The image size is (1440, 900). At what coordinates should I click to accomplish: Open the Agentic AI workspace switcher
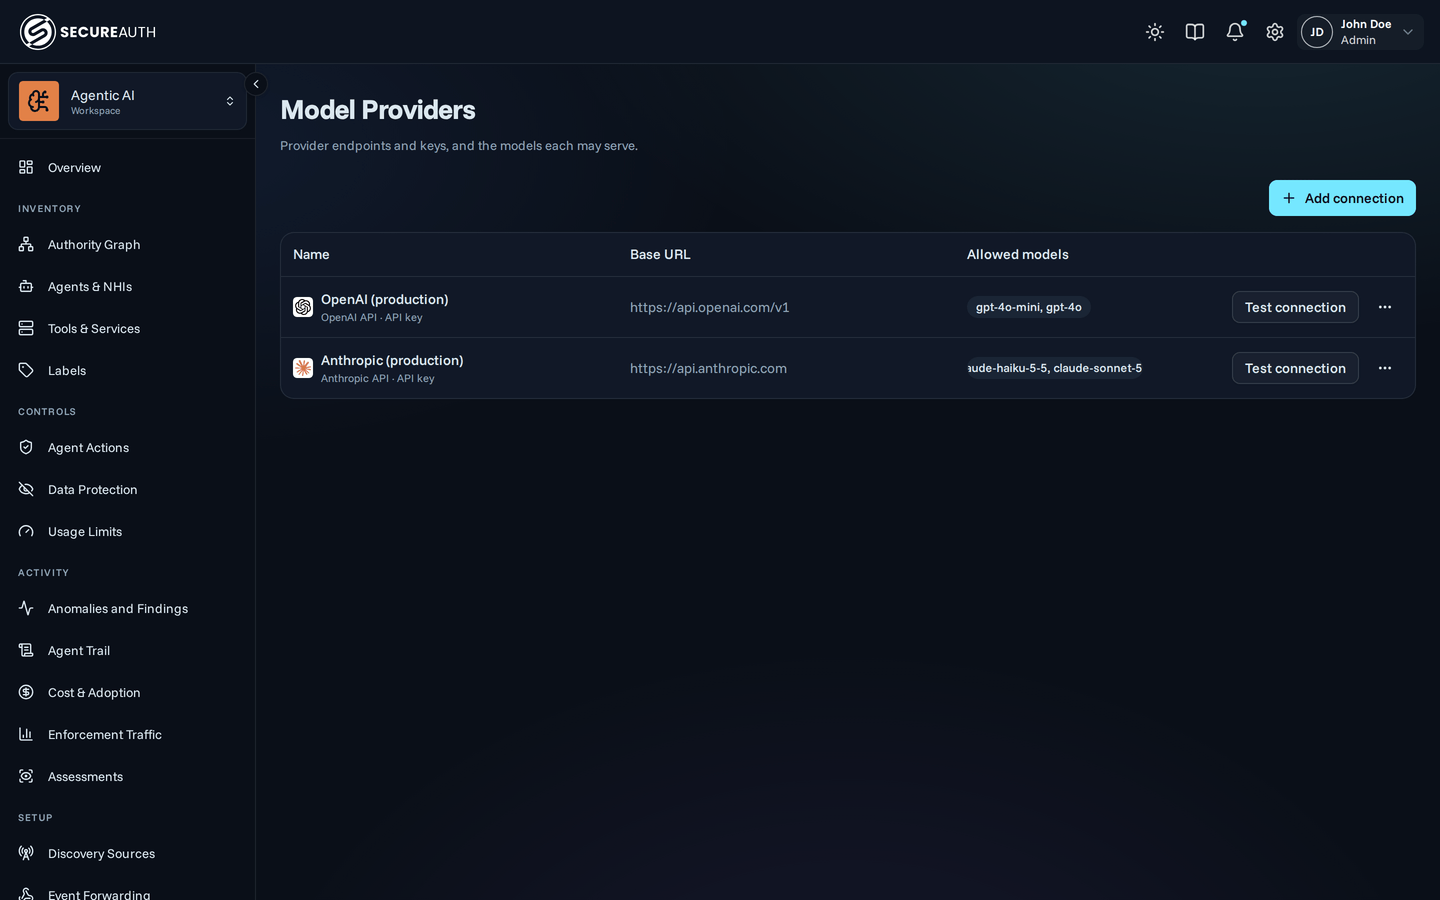(x=127, y=101)
